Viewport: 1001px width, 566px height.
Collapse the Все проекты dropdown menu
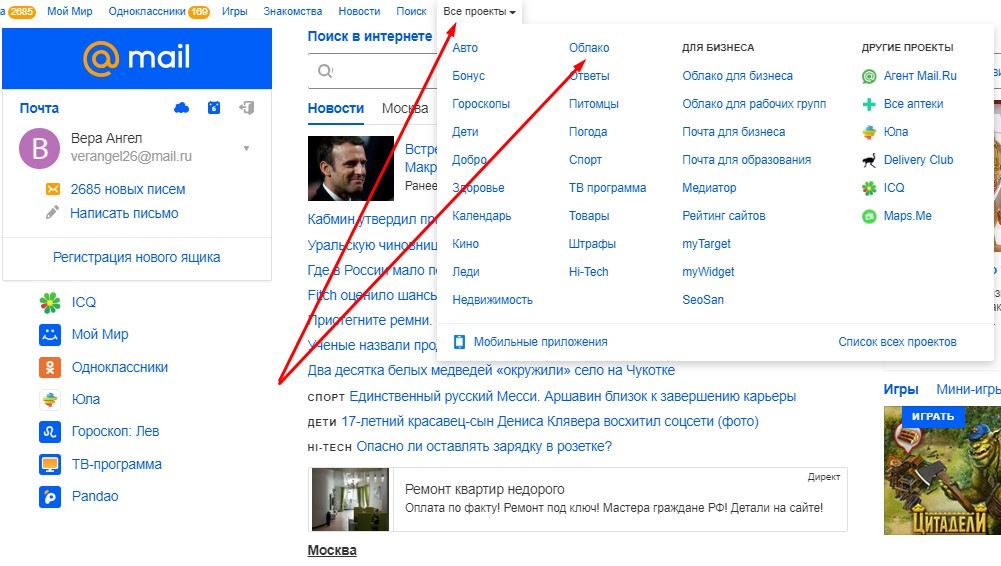(479, 11)
